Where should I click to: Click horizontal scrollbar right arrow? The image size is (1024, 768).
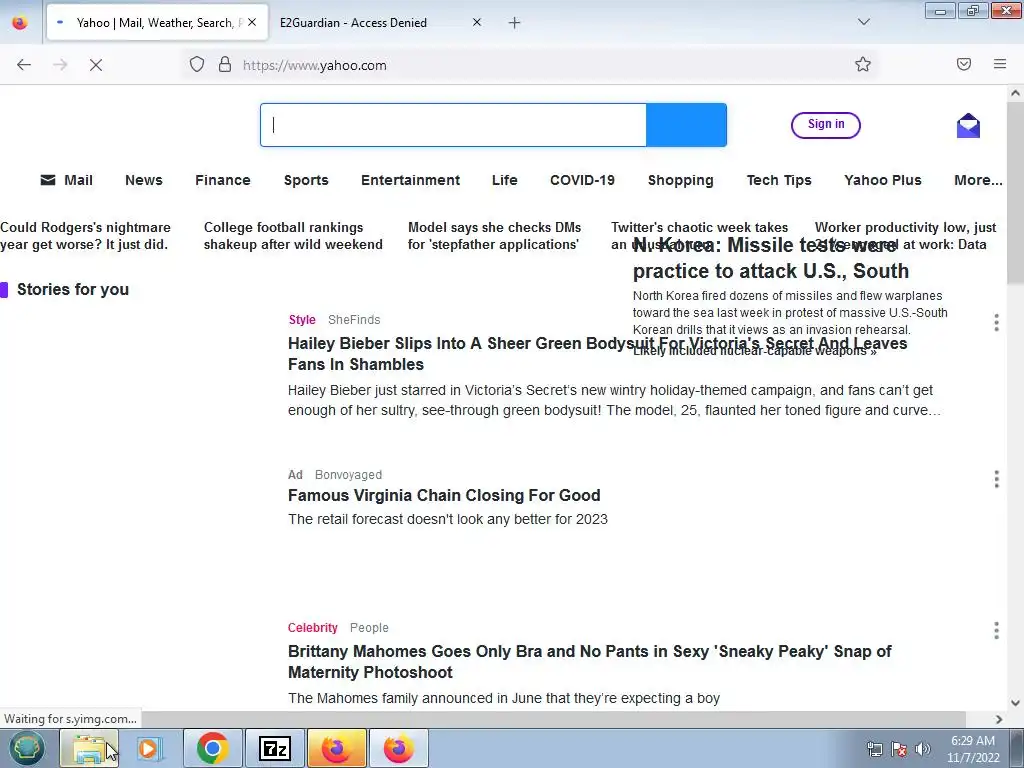click(999, 719)
